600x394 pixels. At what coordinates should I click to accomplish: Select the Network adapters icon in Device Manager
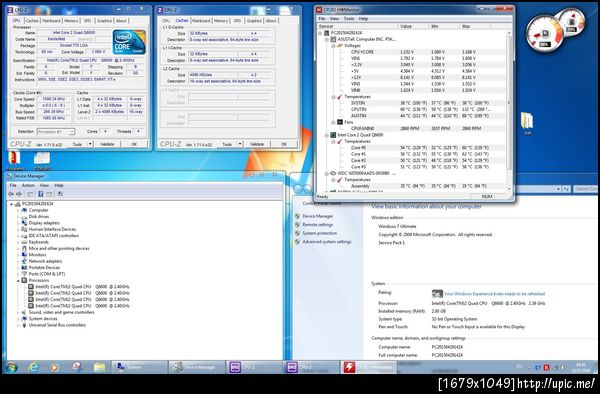pyautogui.click(x=24, y=261)
